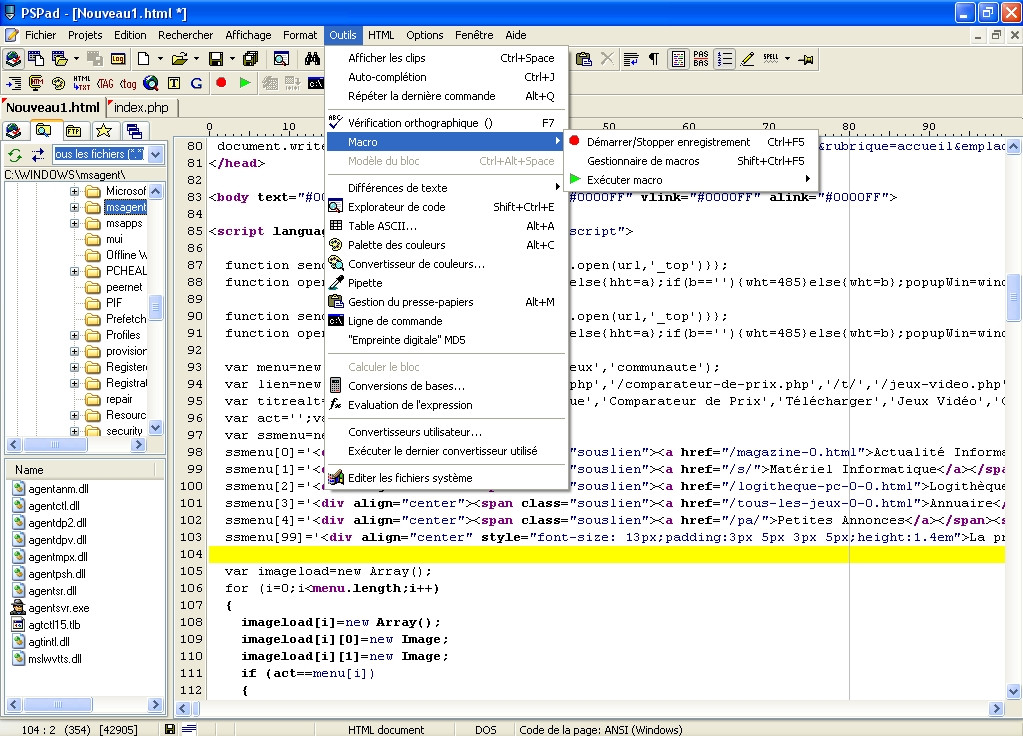Expand the Profiles folder tree node
The height and width of the screenshot is (736, 1023).
74,335
